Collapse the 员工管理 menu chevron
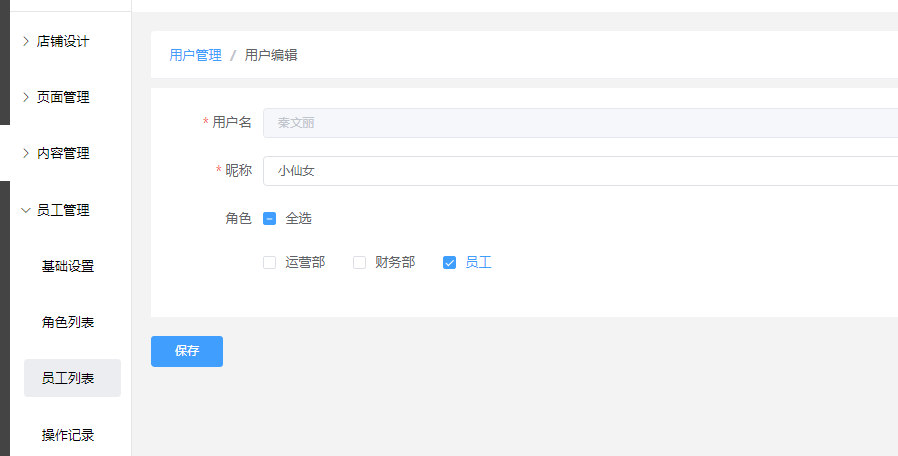 (x=25, y=210)
